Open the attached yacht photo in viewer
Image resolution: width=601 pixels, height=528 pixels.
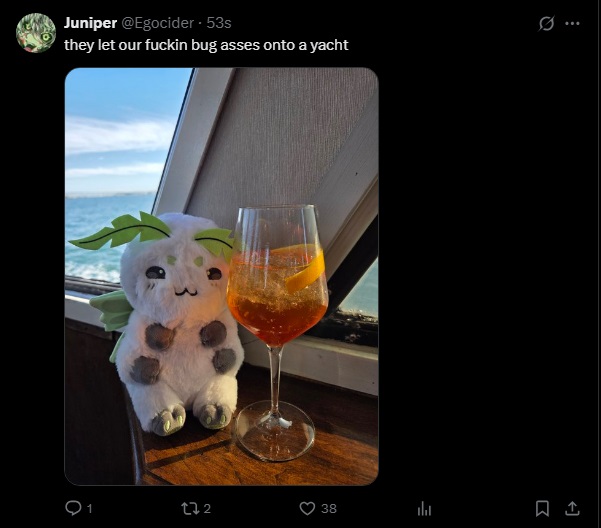(222, 276)
